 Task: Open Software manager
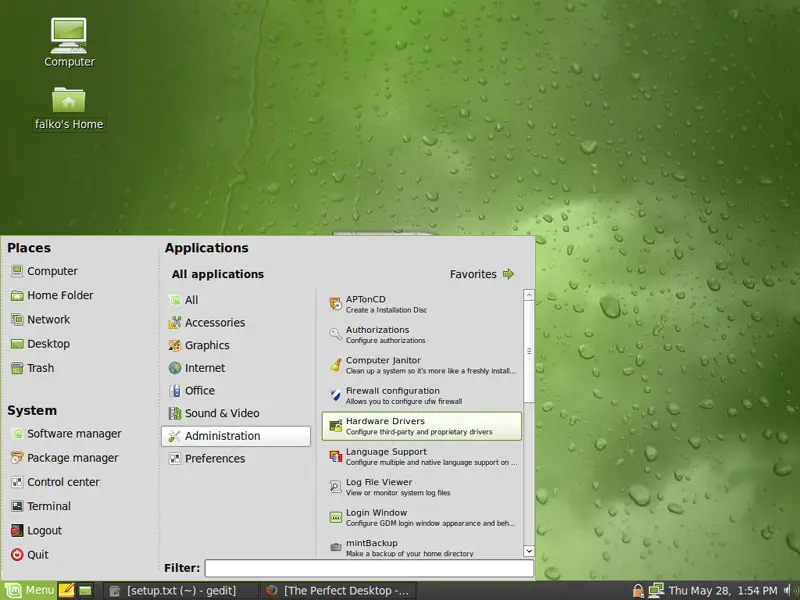click(73, 434)
